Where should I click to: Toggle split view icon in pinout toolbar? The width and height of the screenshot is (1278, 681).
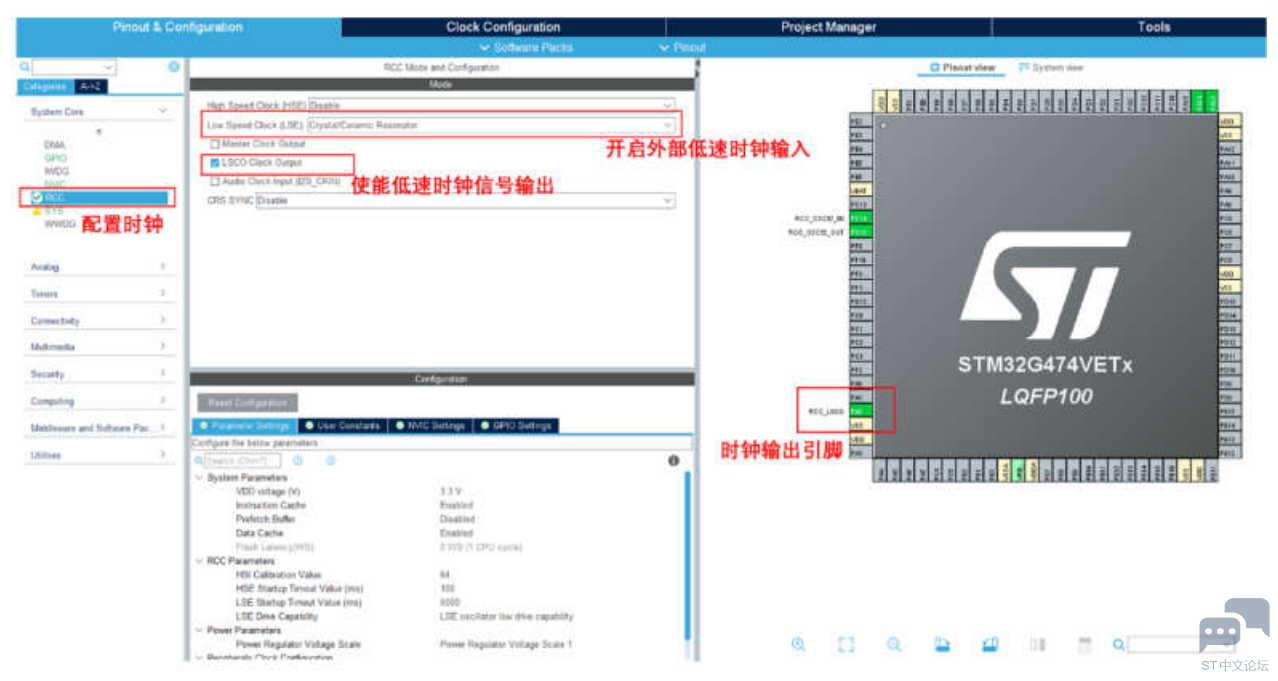pos(1037,645)
